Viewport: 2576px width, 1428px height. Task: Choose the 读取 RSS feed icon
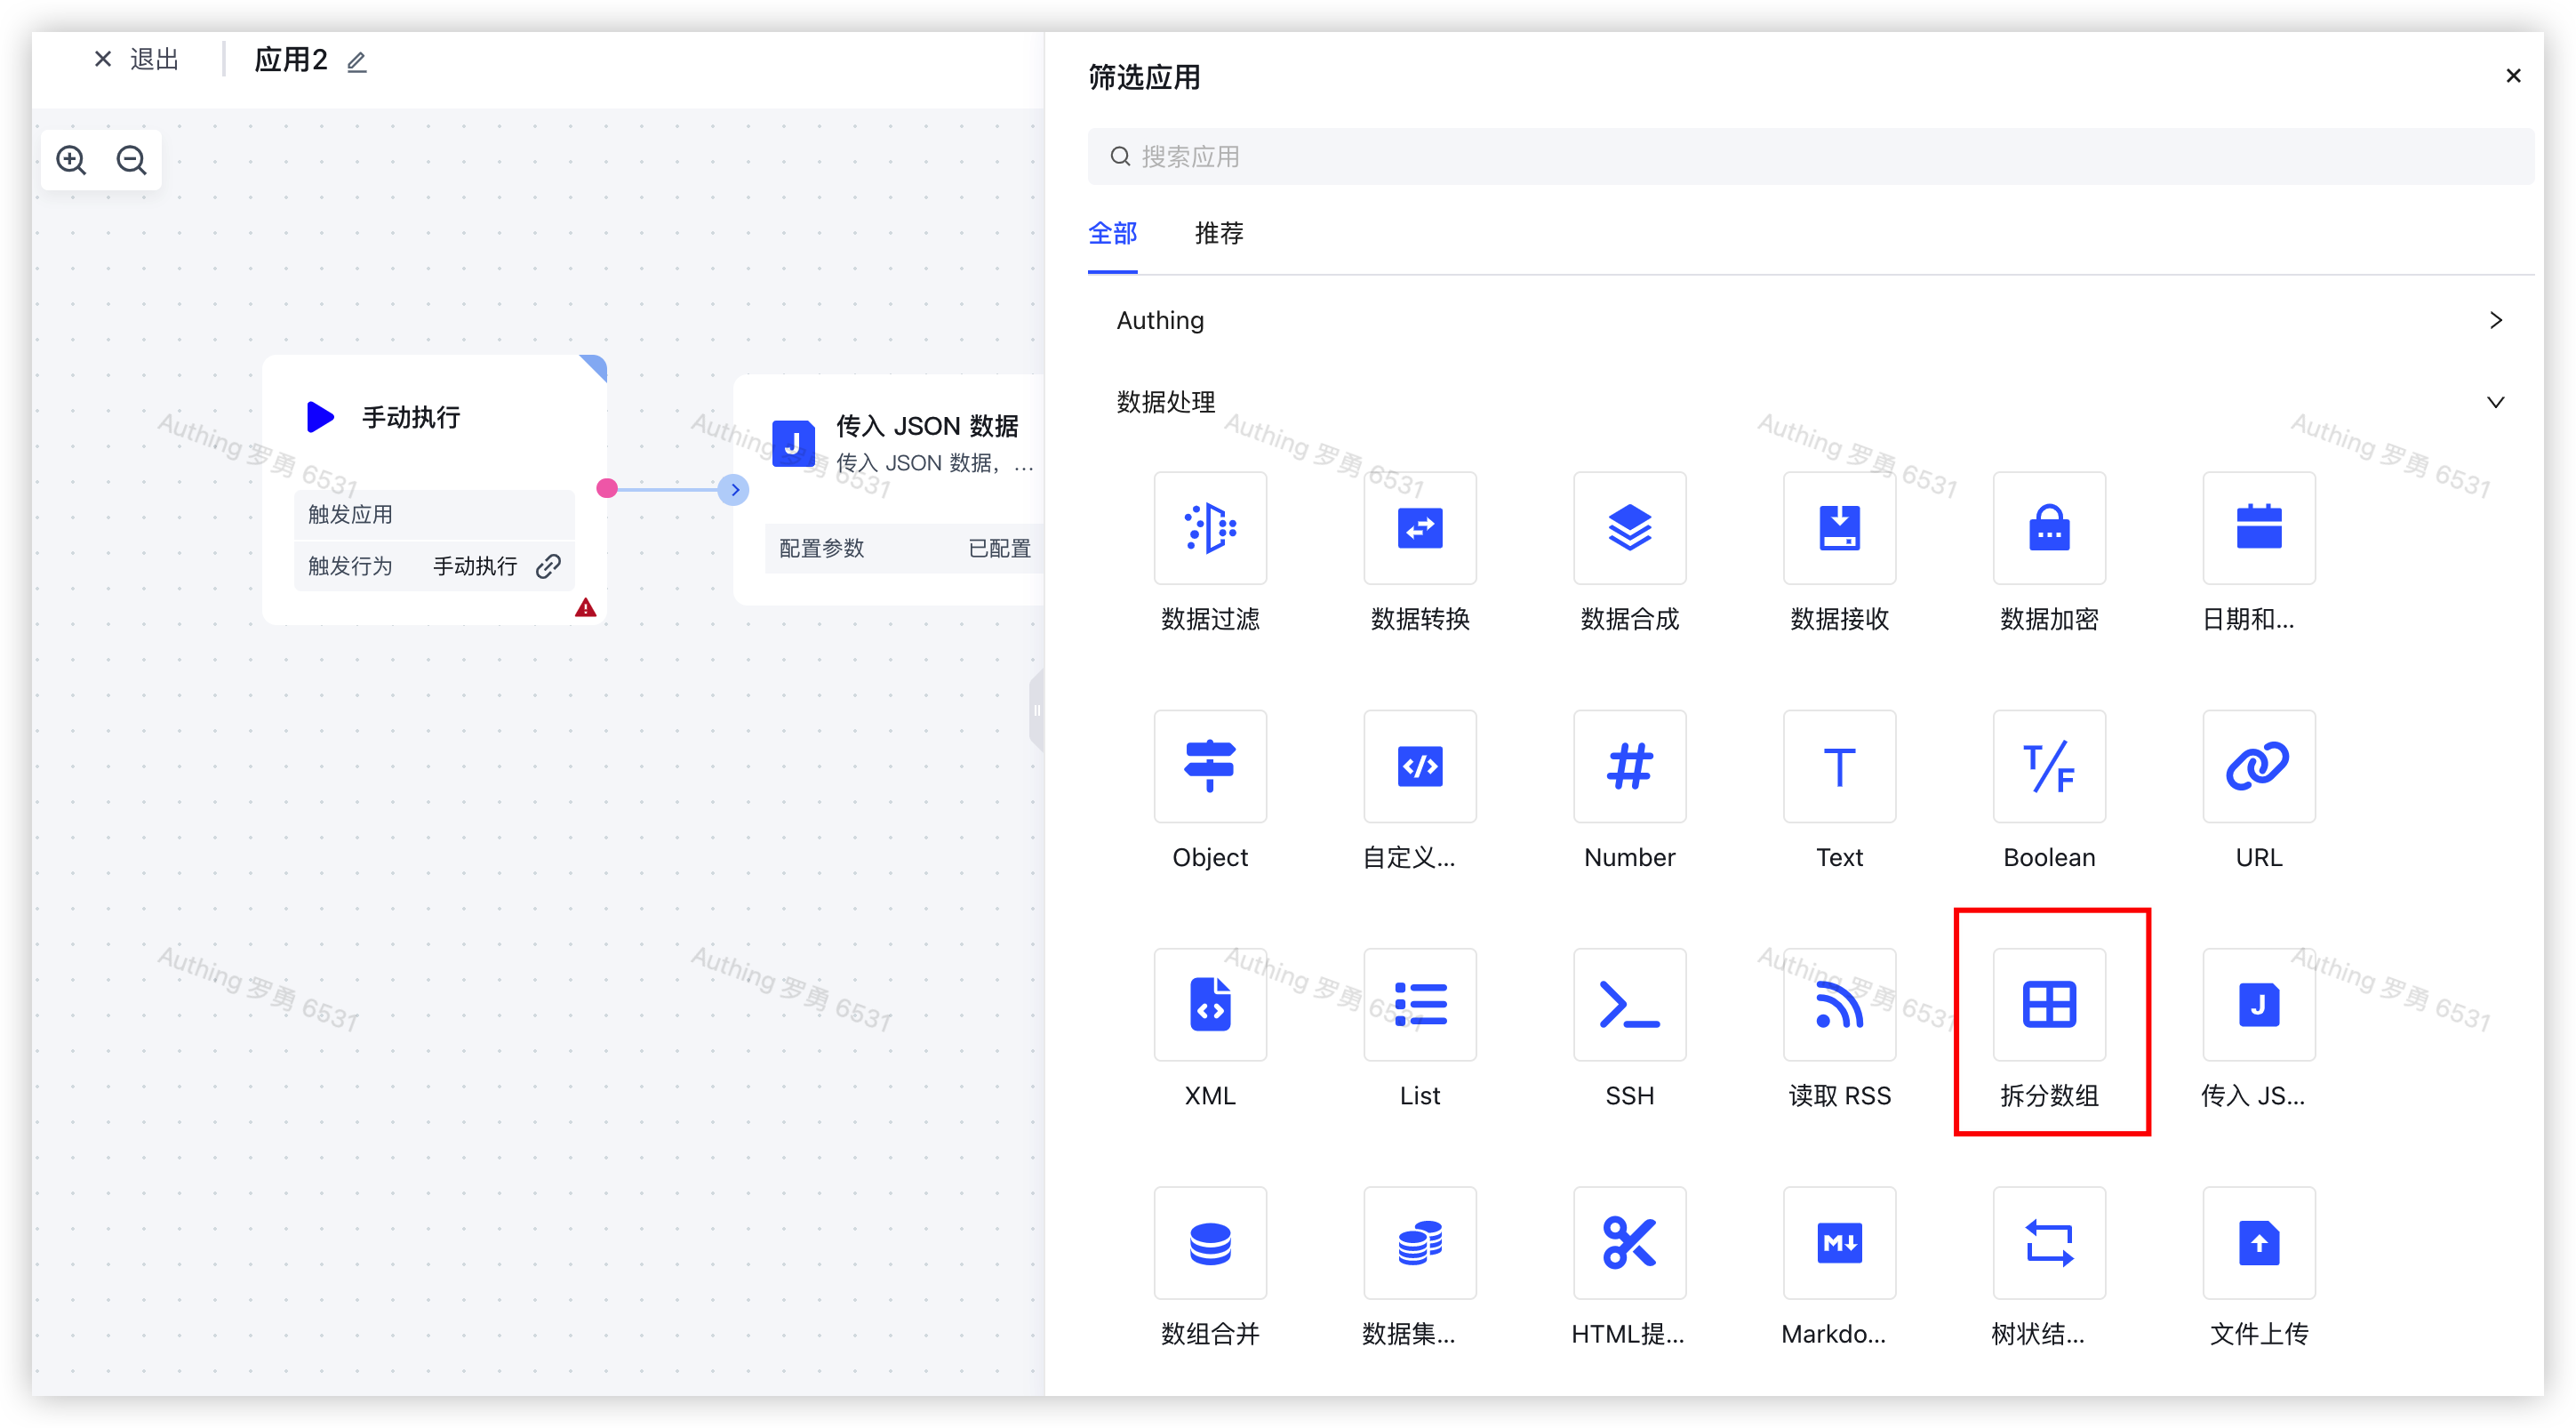click(1838, 1005)
